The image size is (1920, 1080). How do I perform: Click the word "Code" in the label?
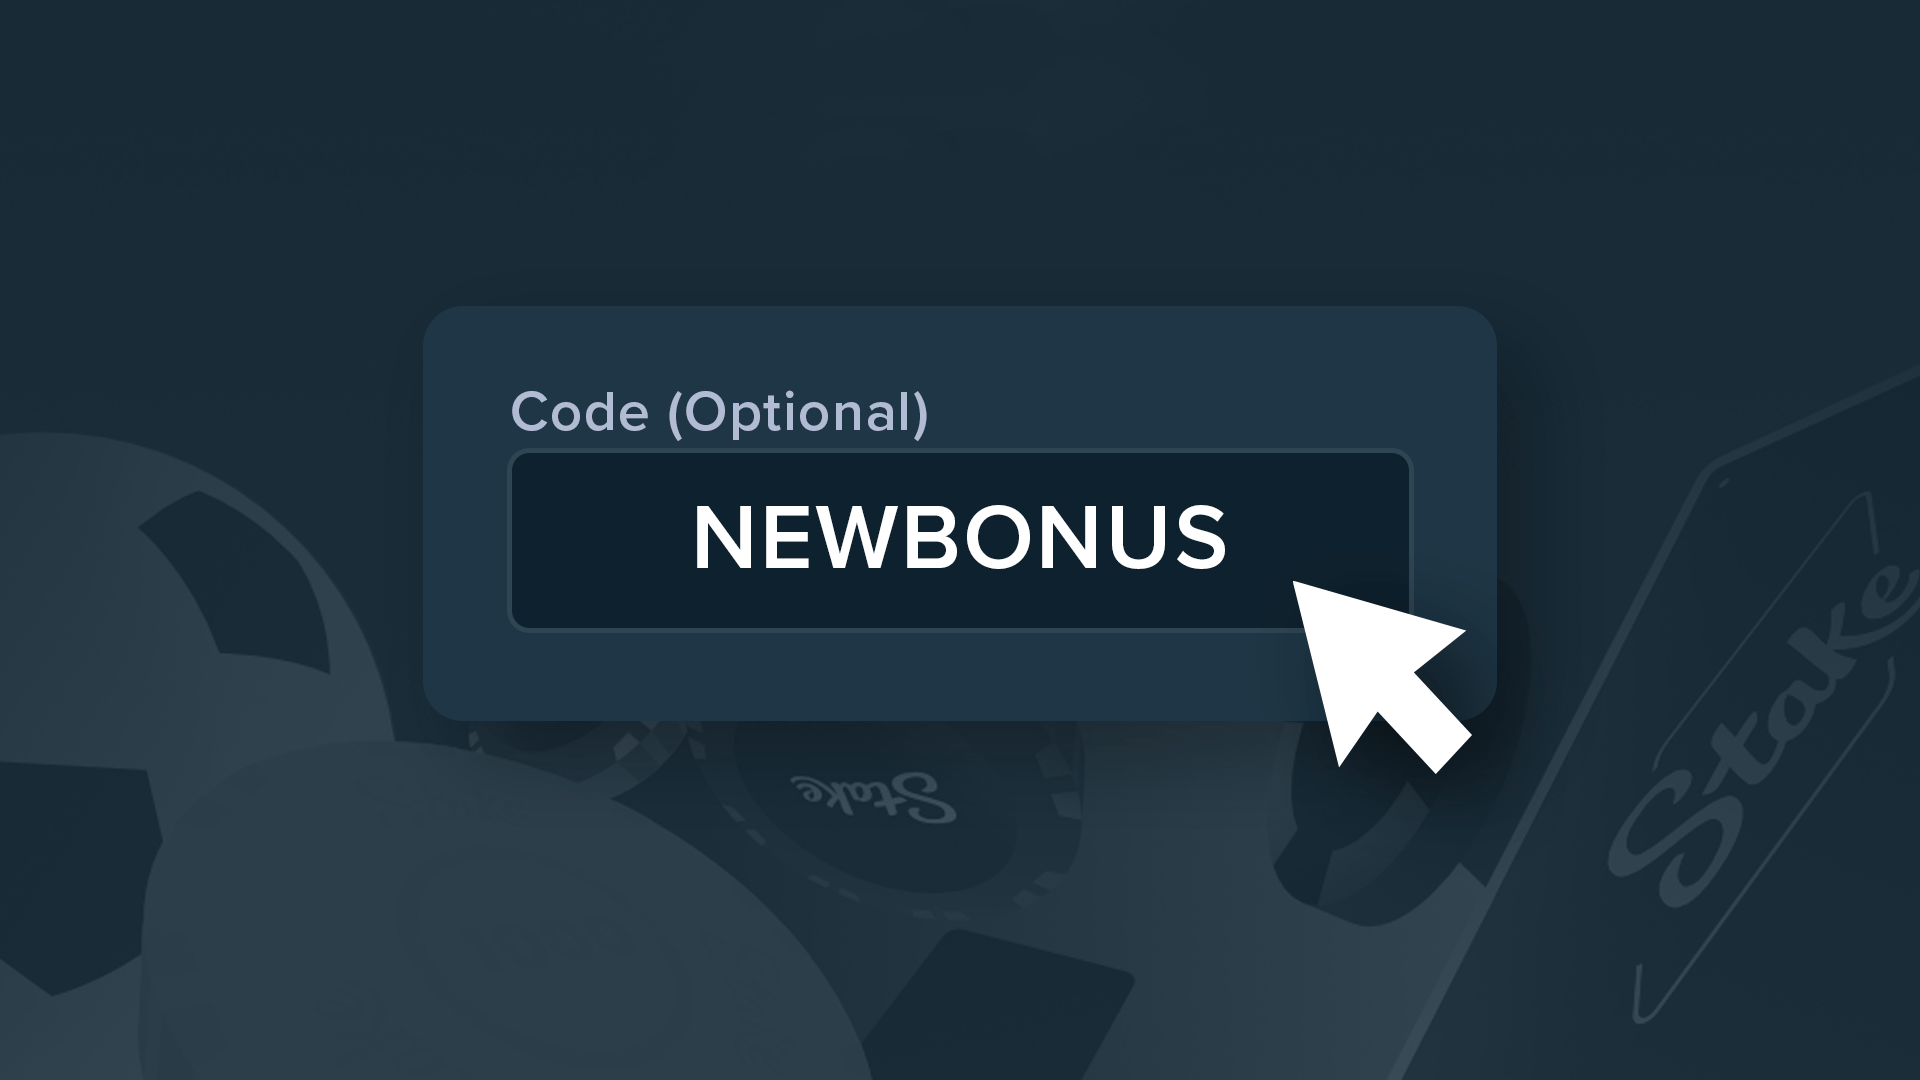click(x=579, y=411)
